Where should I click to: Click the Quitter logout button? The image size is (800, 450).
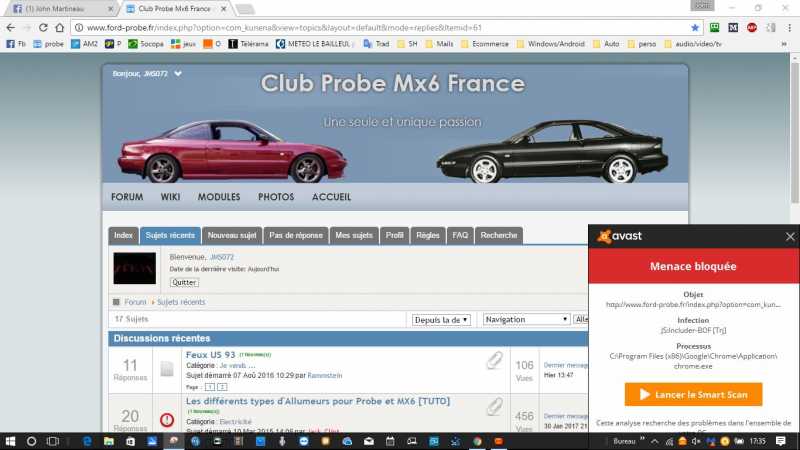click(184, 282)
